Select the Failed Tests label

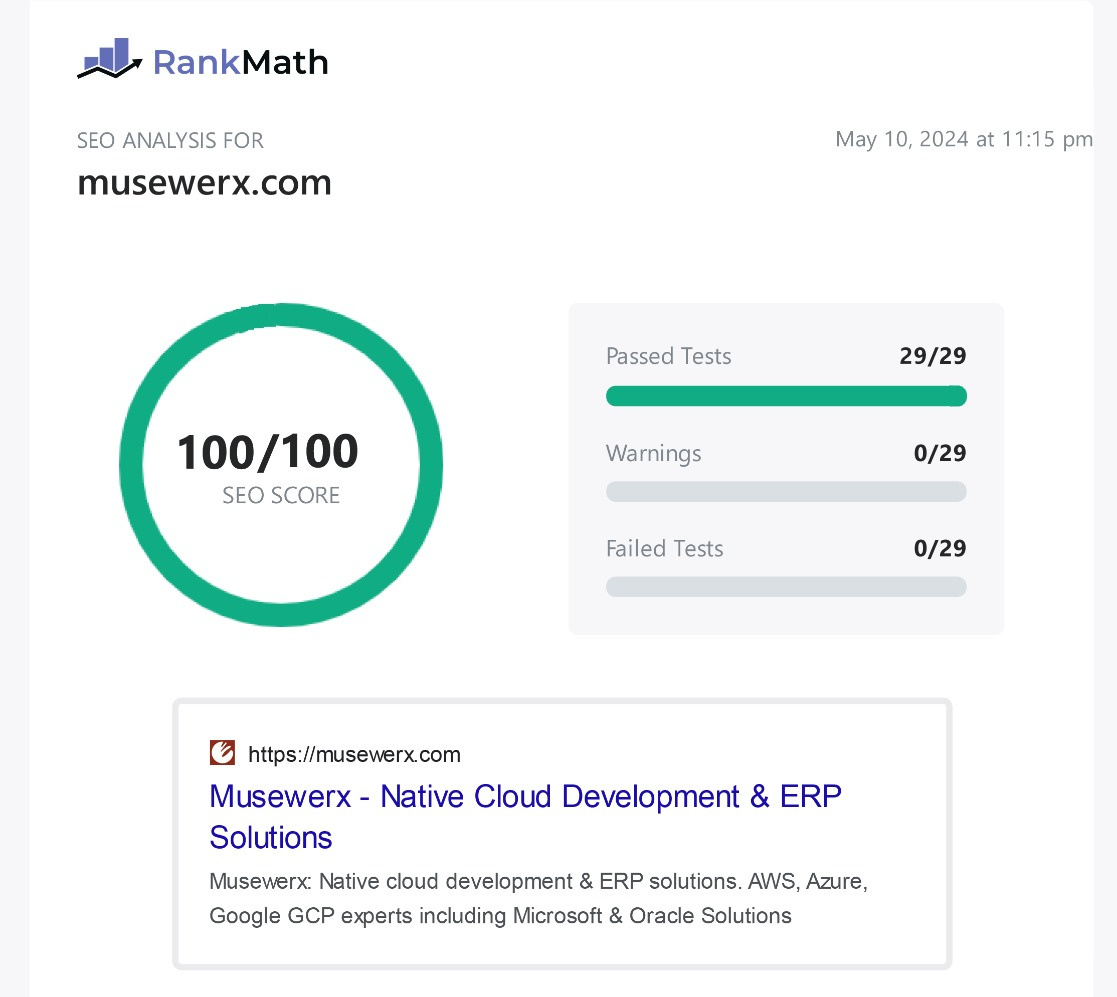pos(664,548)
